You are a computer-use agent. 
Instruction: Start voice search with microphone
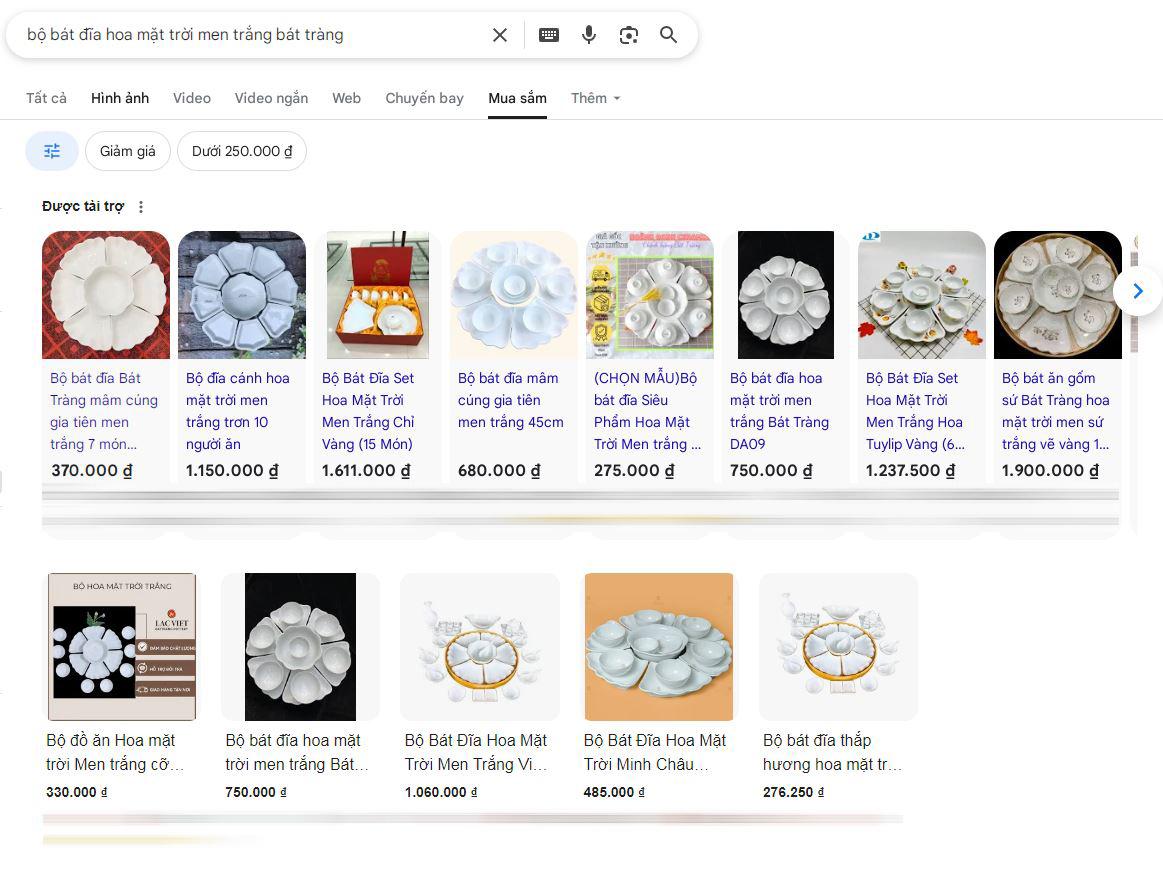coord(589,35)
